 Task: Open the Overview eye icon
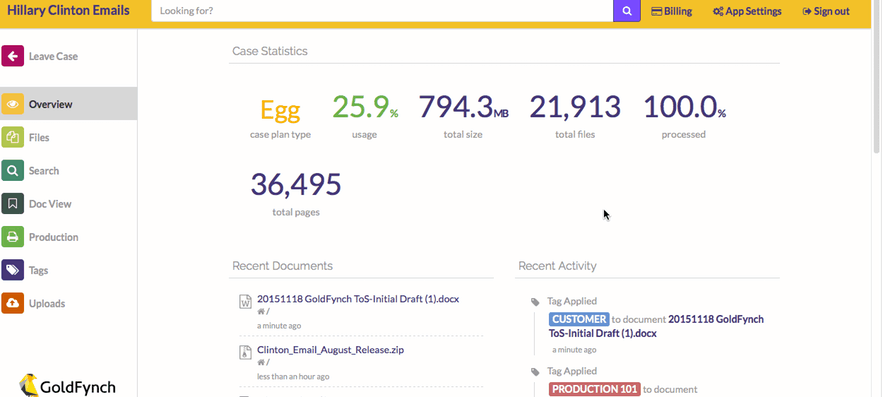[x=12, y=104]
